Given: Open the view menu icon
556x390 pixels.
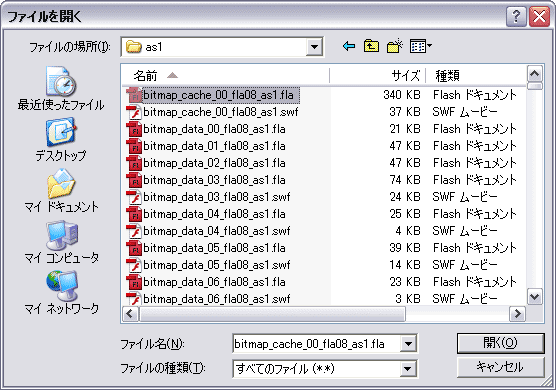Looking at the screenshot, I should pyautogui.click(x=421, y=46).
